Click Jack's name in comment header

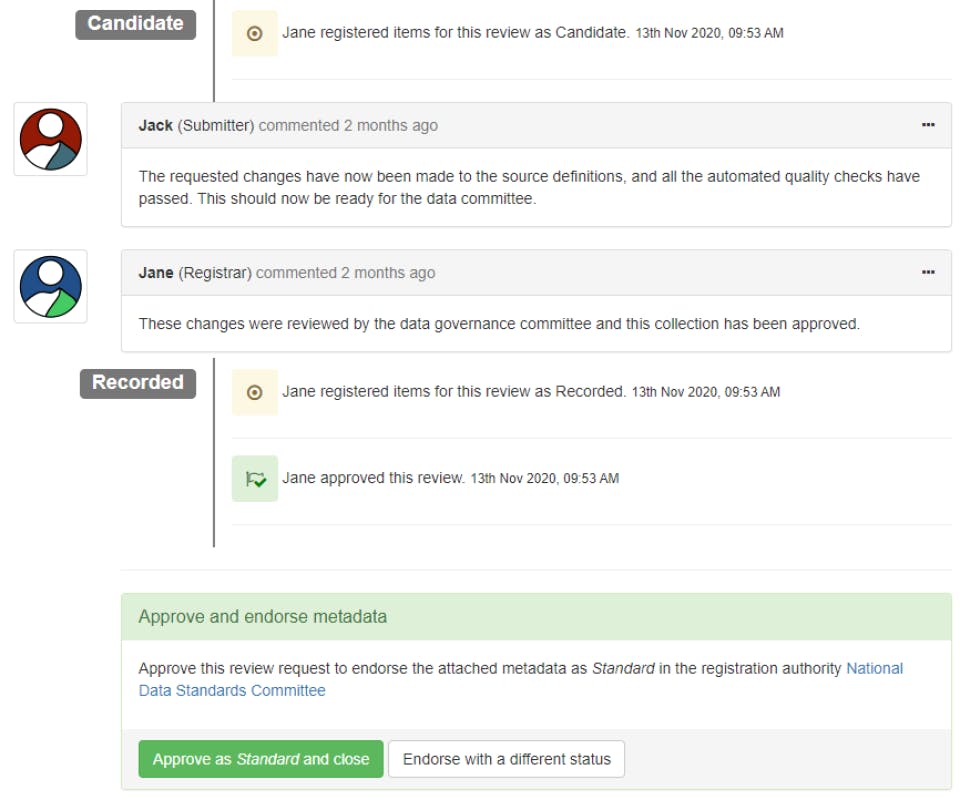click(156, 126)
